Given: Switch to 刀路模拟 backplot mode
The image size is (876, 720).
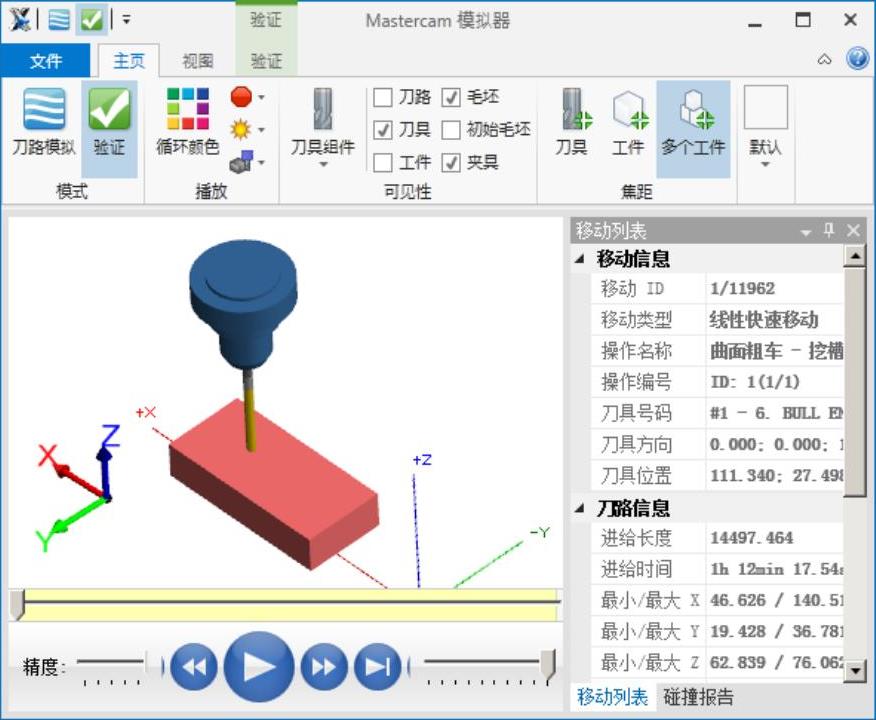Looking at the screenshot, I should (44, 122).
